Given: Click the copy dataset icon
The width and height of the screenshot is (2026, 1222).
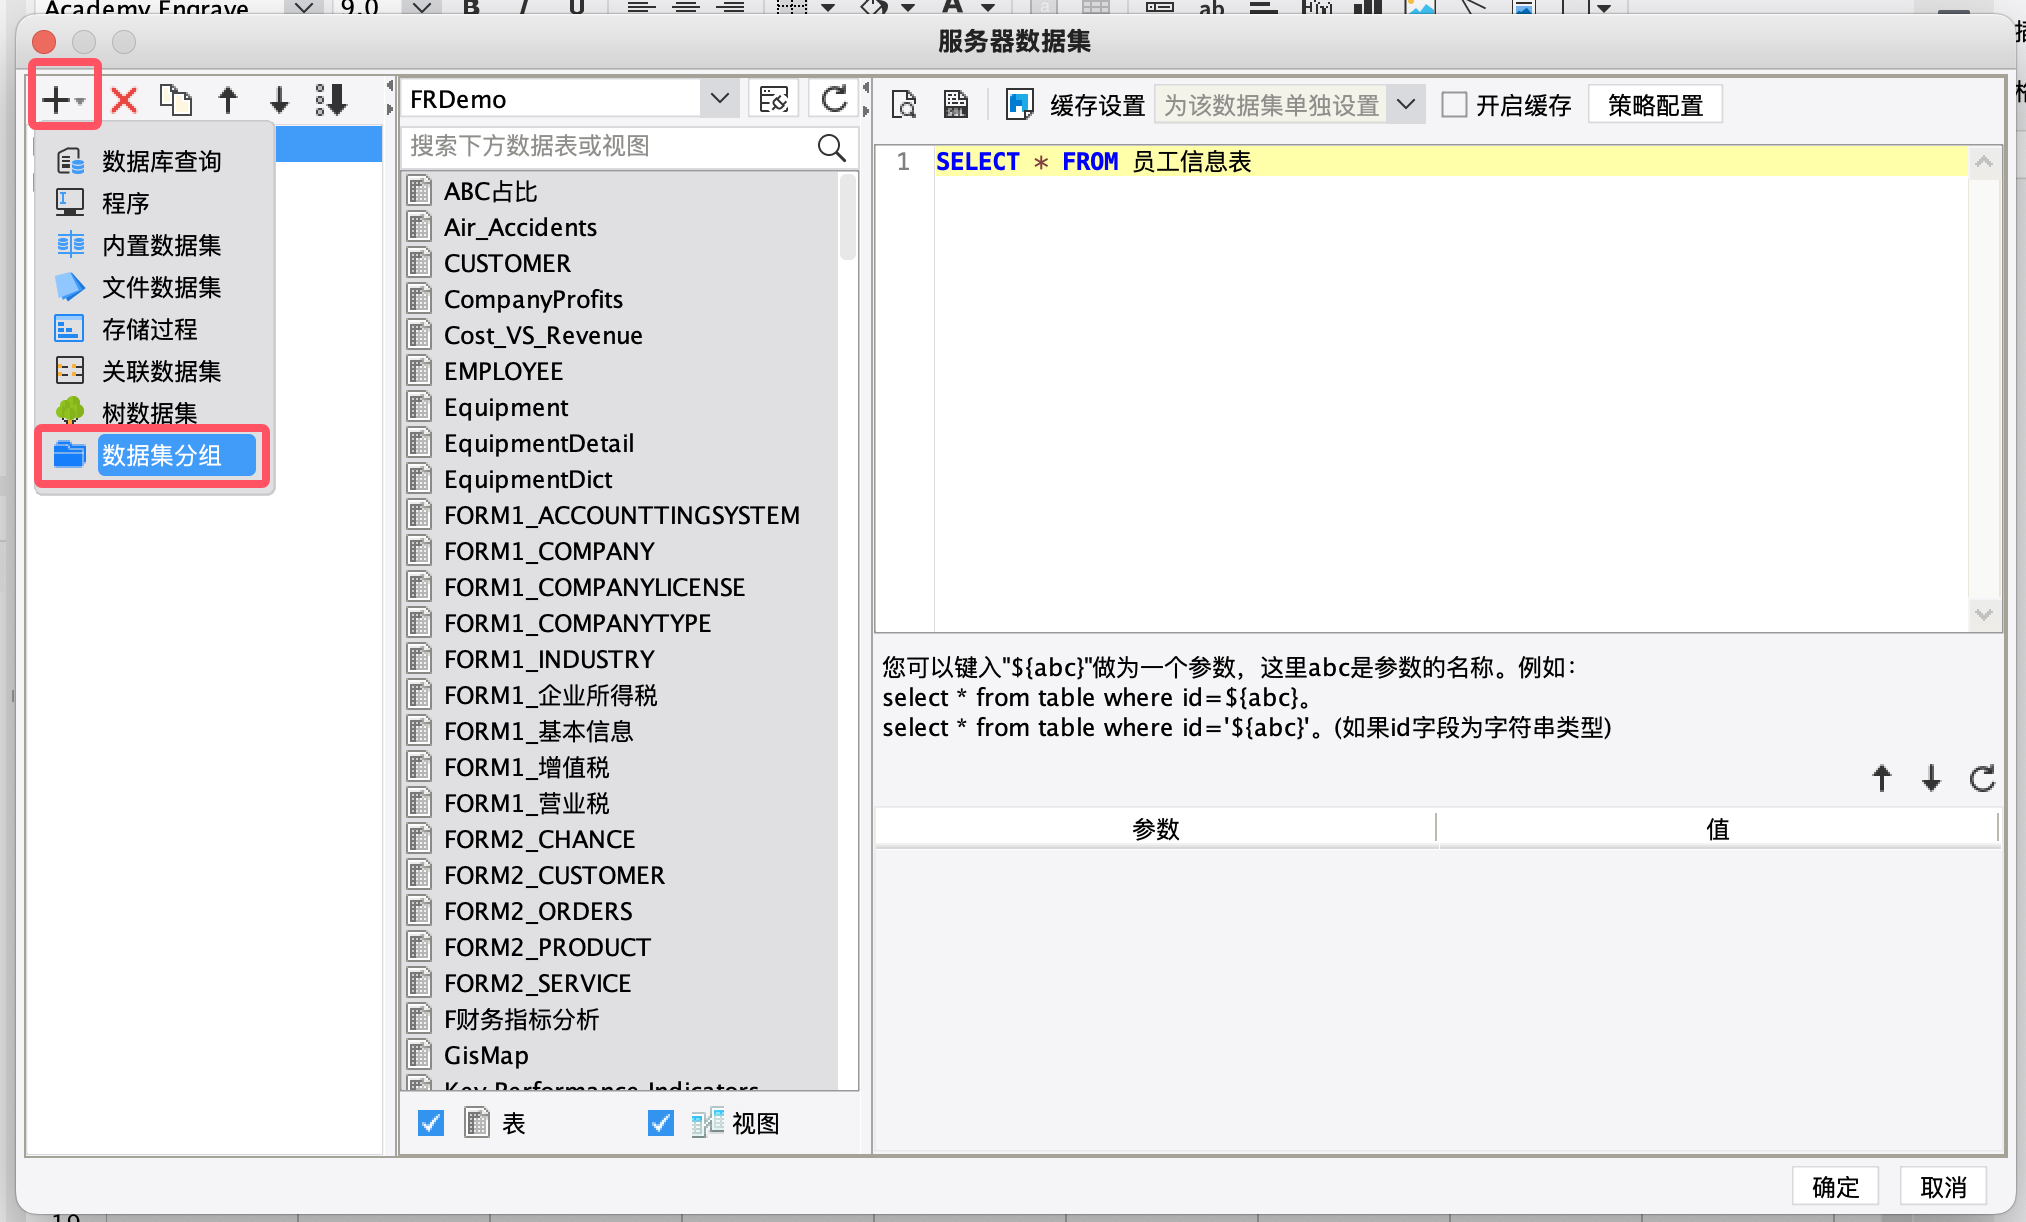Looking at the screenshot, I should click(x=176, y=100).
